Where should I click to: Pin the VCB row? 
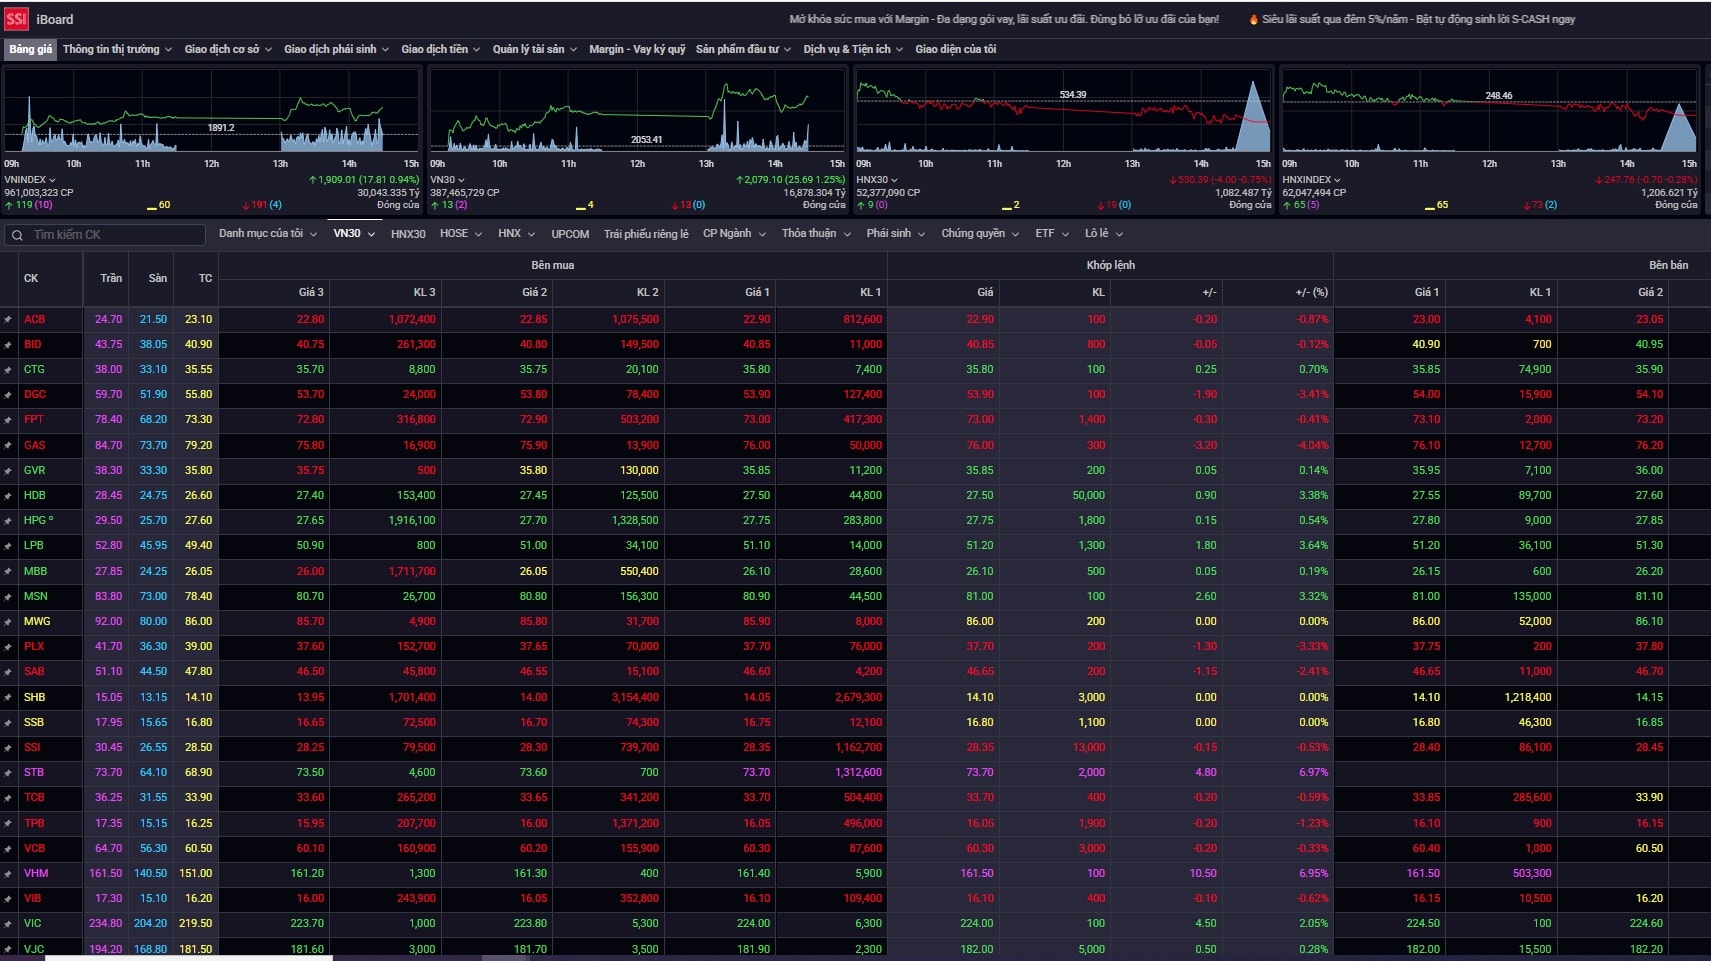(8, 849)
